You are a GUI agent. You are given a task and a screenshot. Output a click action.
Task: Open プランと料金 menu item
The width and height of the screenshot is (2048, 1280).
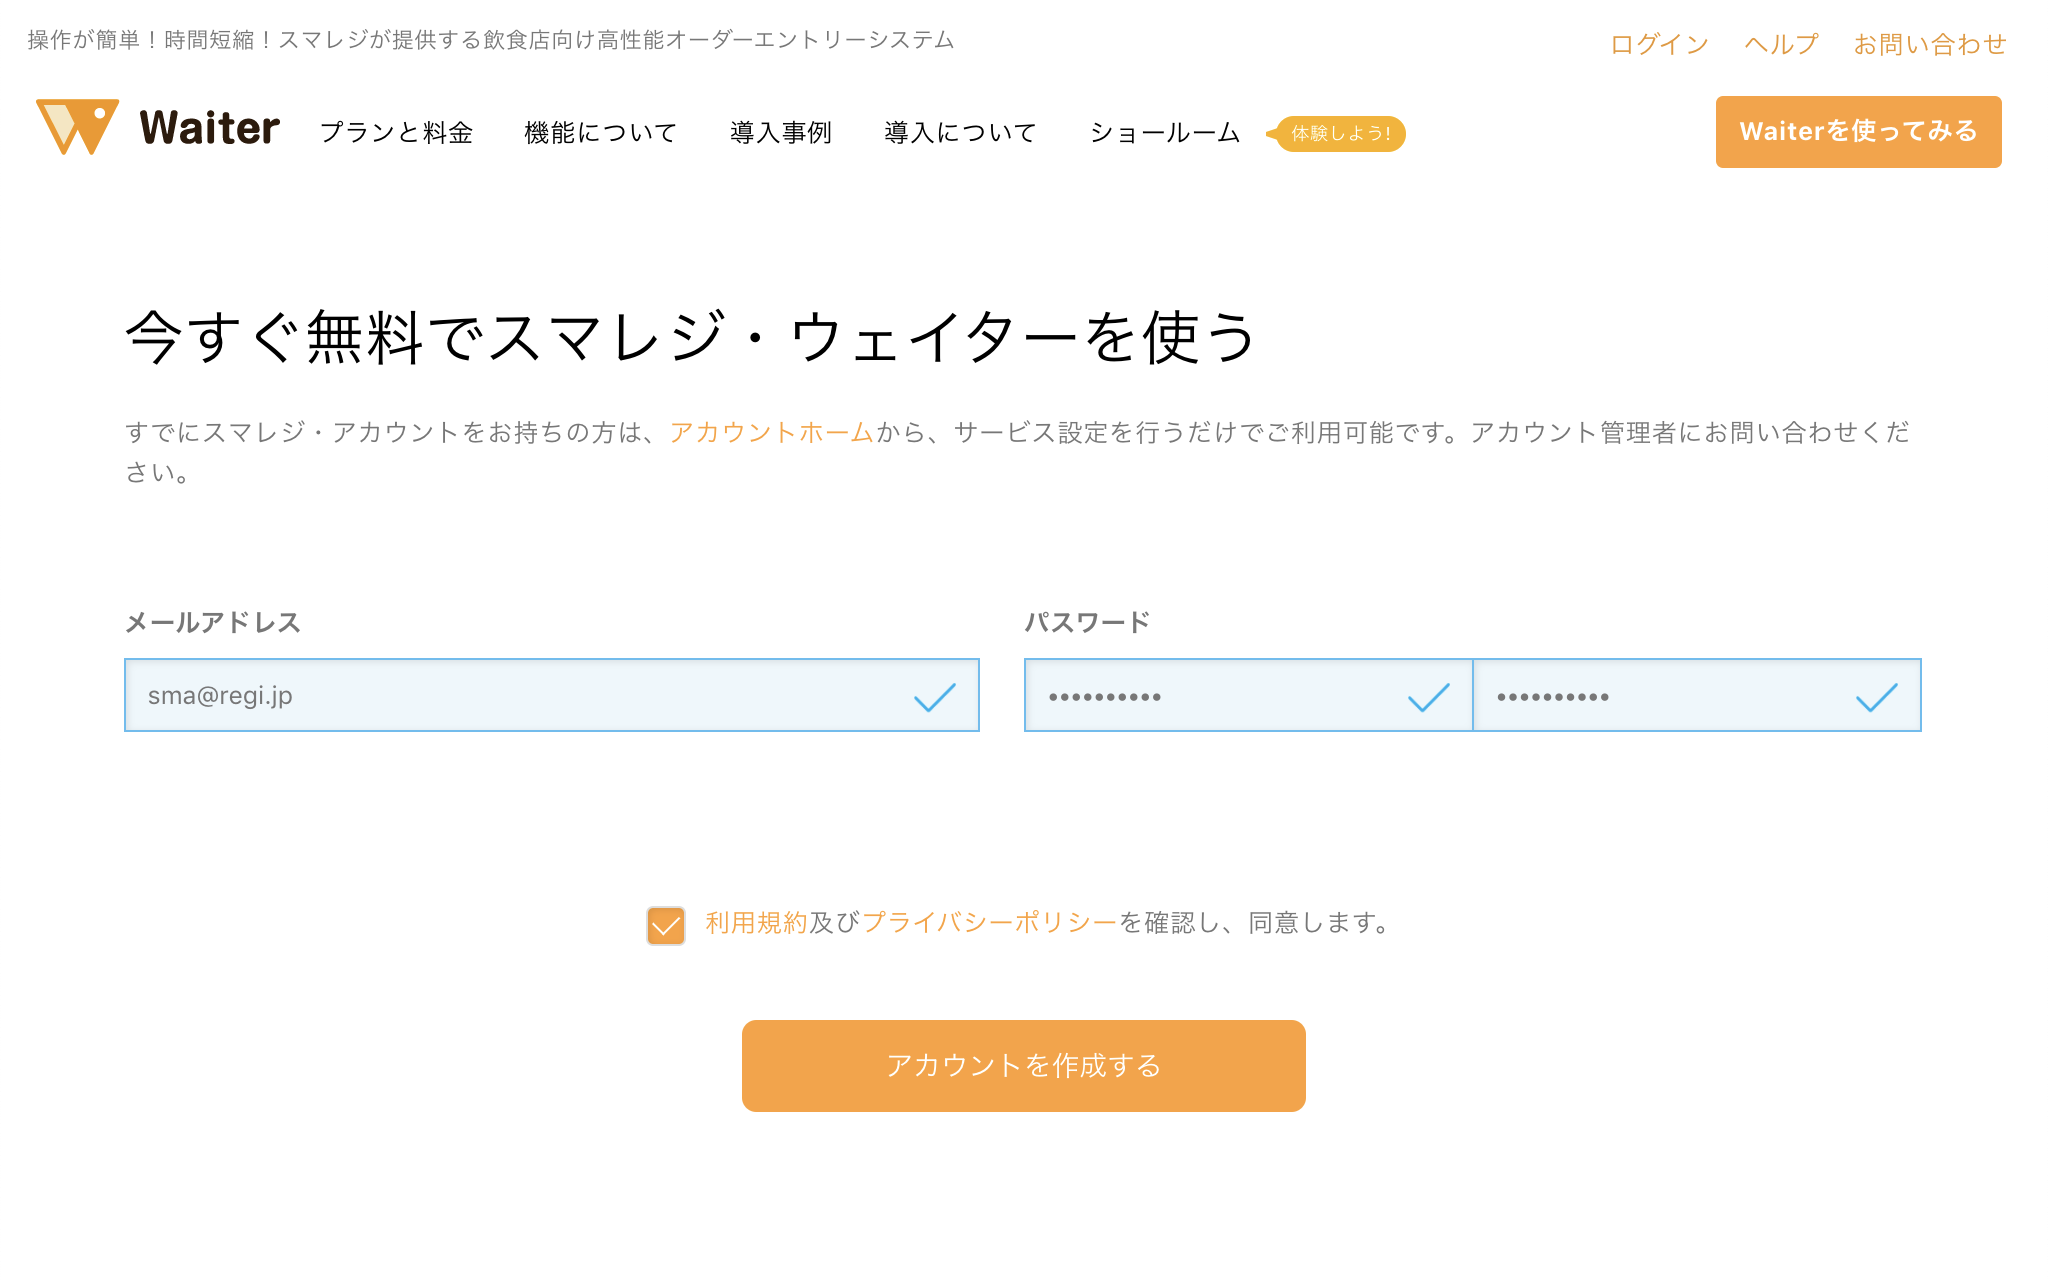[x=397, y=133]
